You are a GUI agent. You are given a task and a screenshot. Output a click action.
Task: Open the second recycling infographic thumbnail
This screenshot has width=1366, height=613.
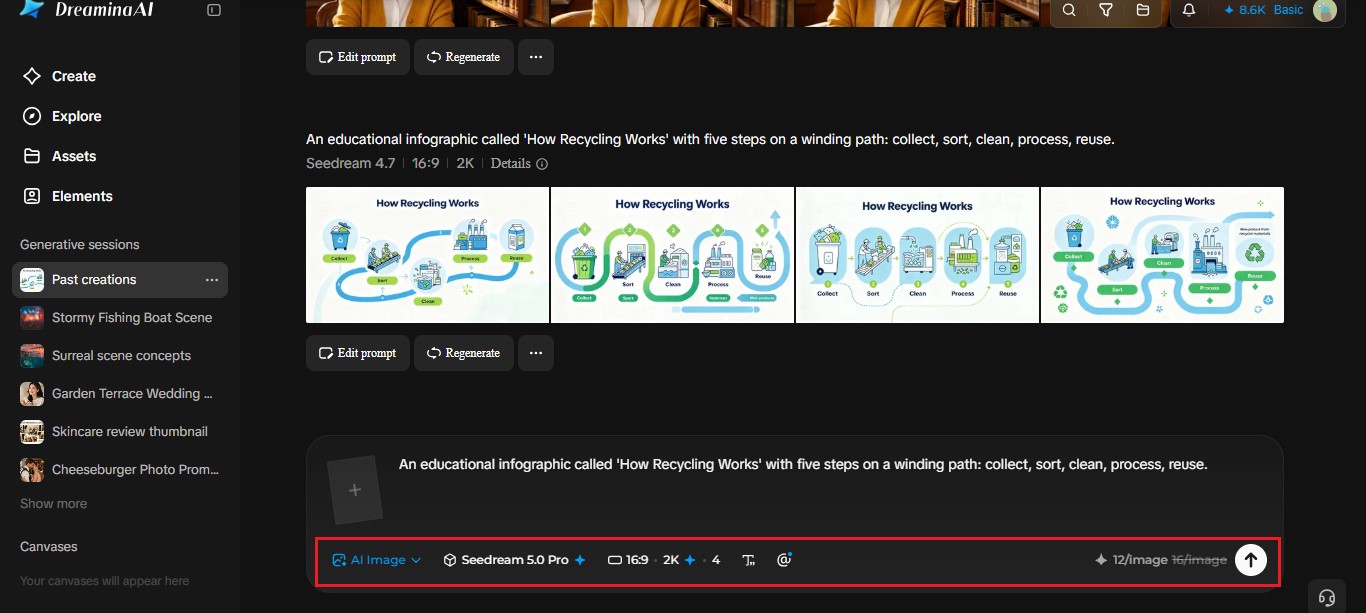pyautogui.click(x=672, y=255)
